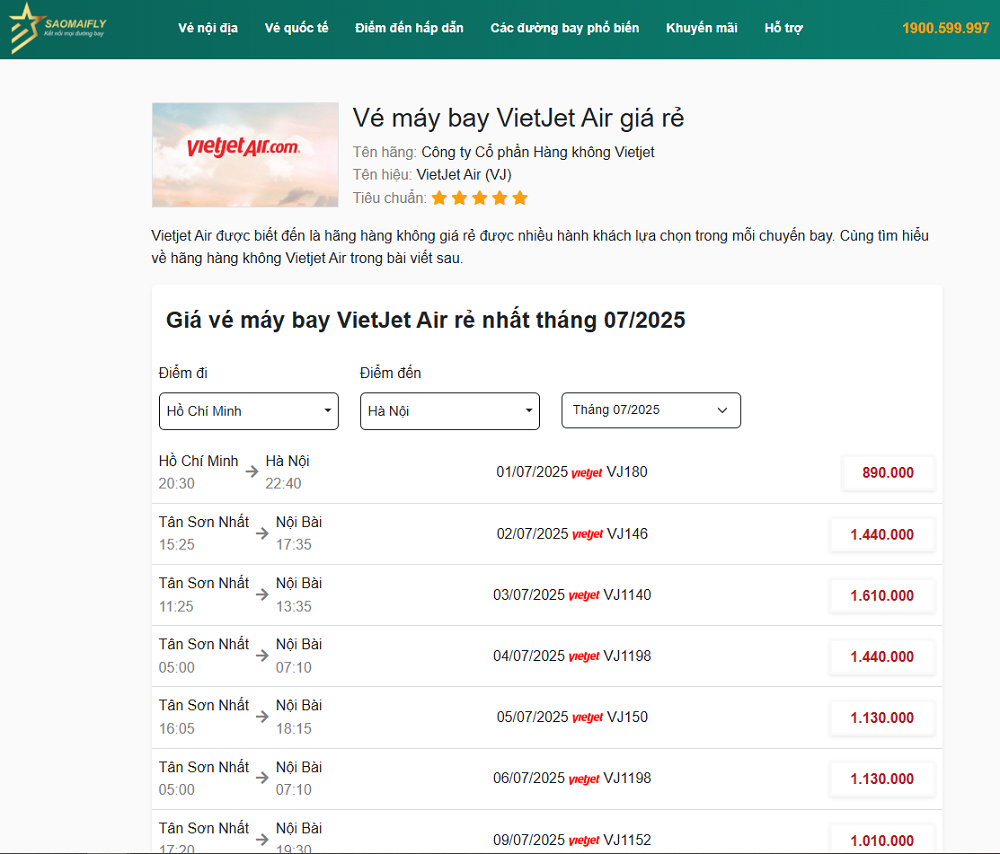Click Công ty Cổ phần Hàng không Vietjet text
This screenshot has width=1000, height=854.
point(538,152)
